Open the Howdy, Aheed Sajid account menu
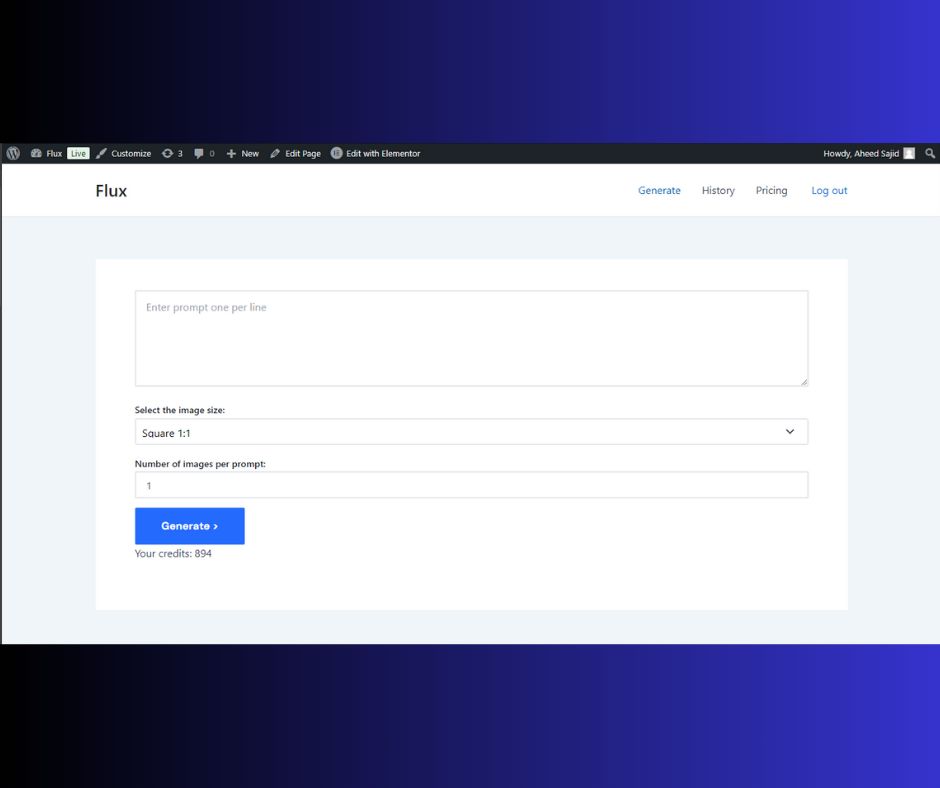This screenshot has height=788, width=940. tap(869, 154)
